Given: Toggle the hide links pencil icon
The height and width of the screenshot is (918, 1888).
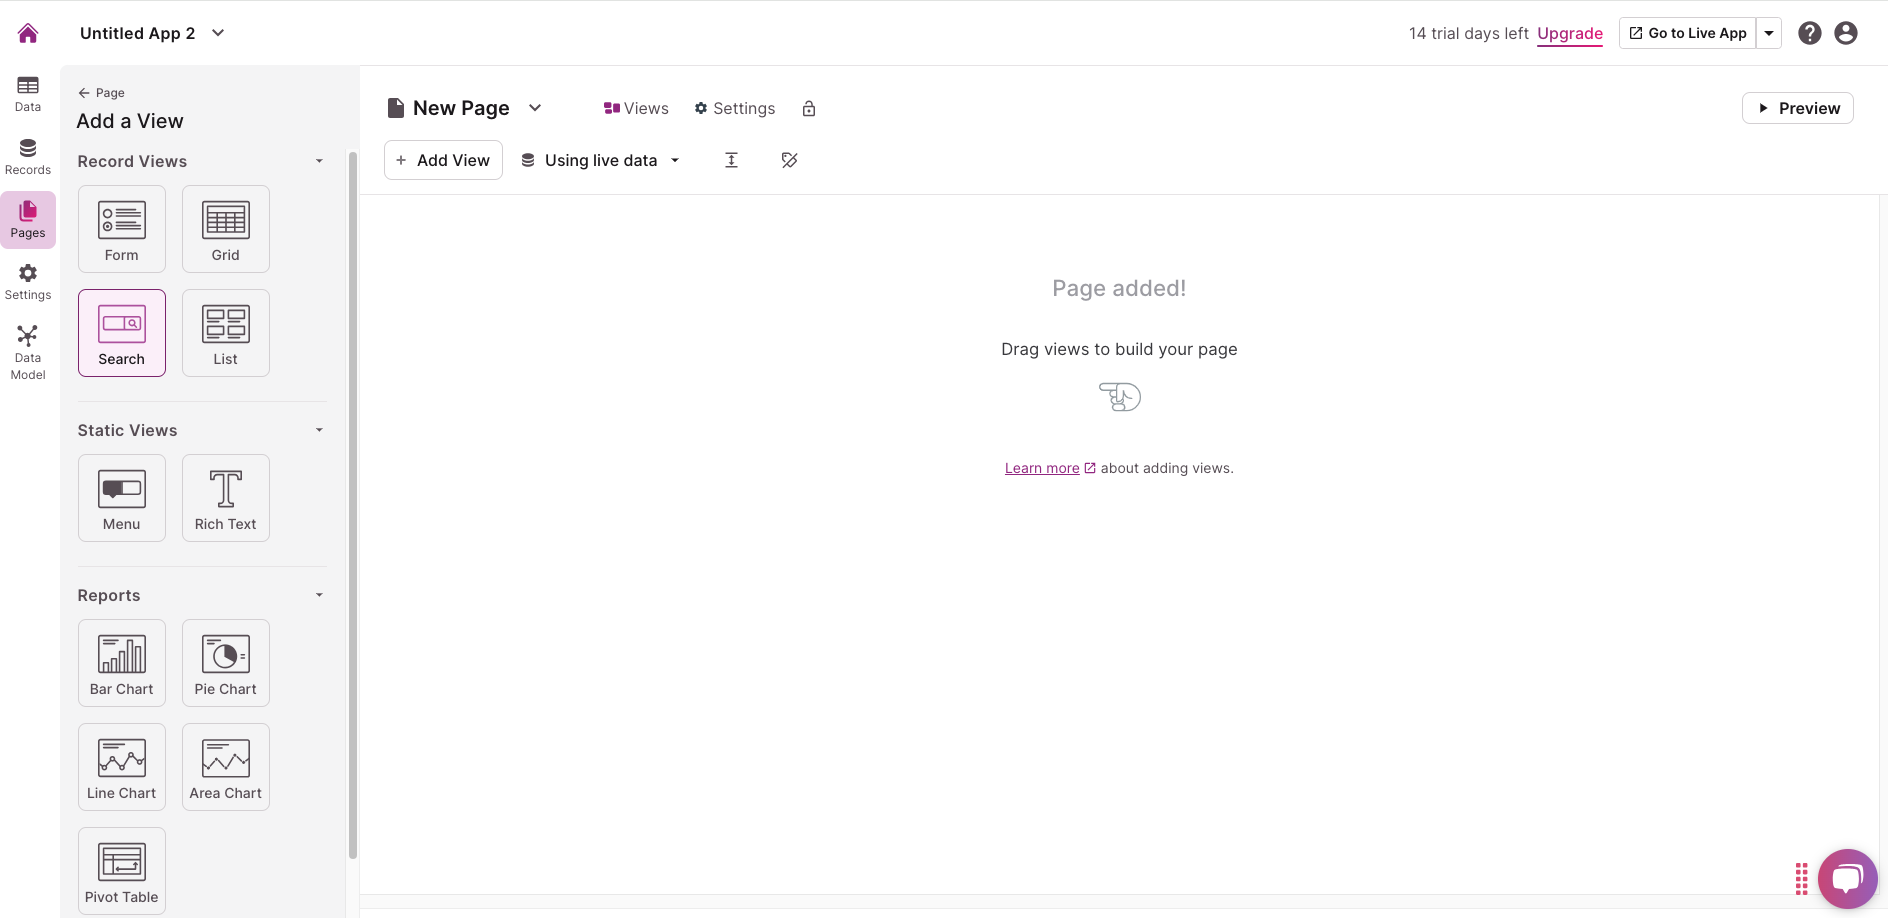Looking at the screenshot, I should [789, 160].
